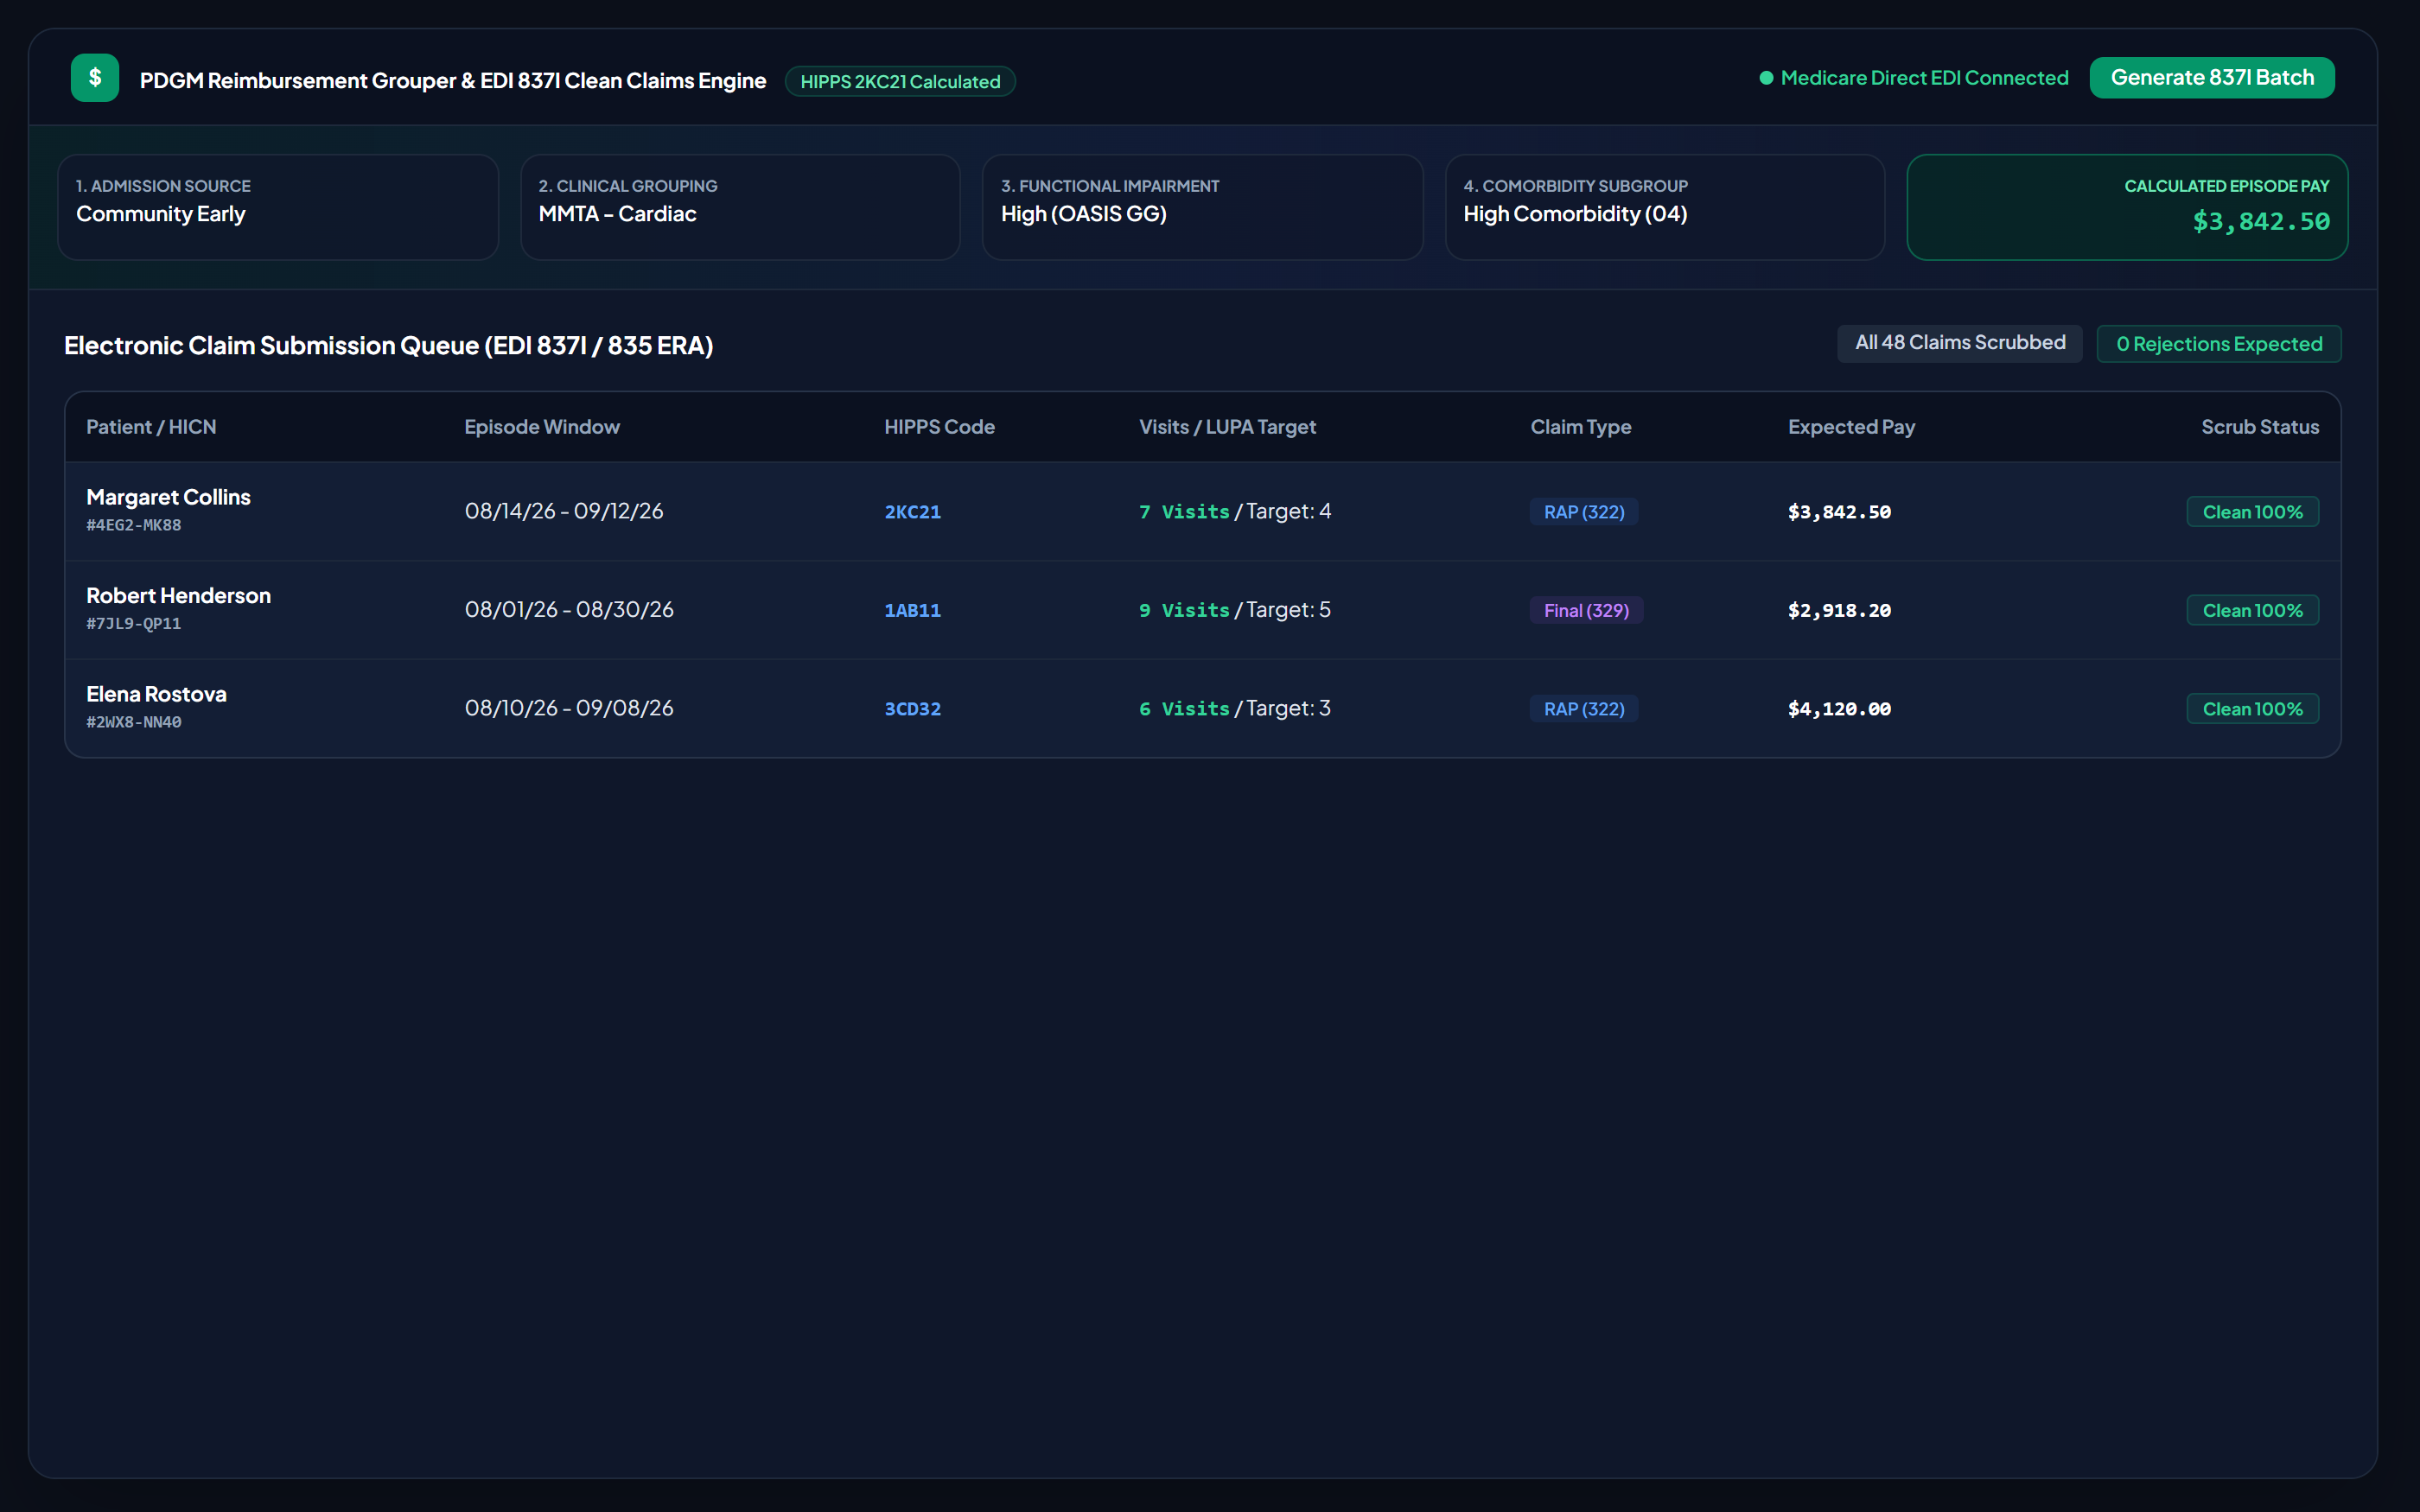Screen dimensions: 2420x1512
Task: Click episode window 08/01/26 - 08/30/26
Action: [x=569, y=610]
